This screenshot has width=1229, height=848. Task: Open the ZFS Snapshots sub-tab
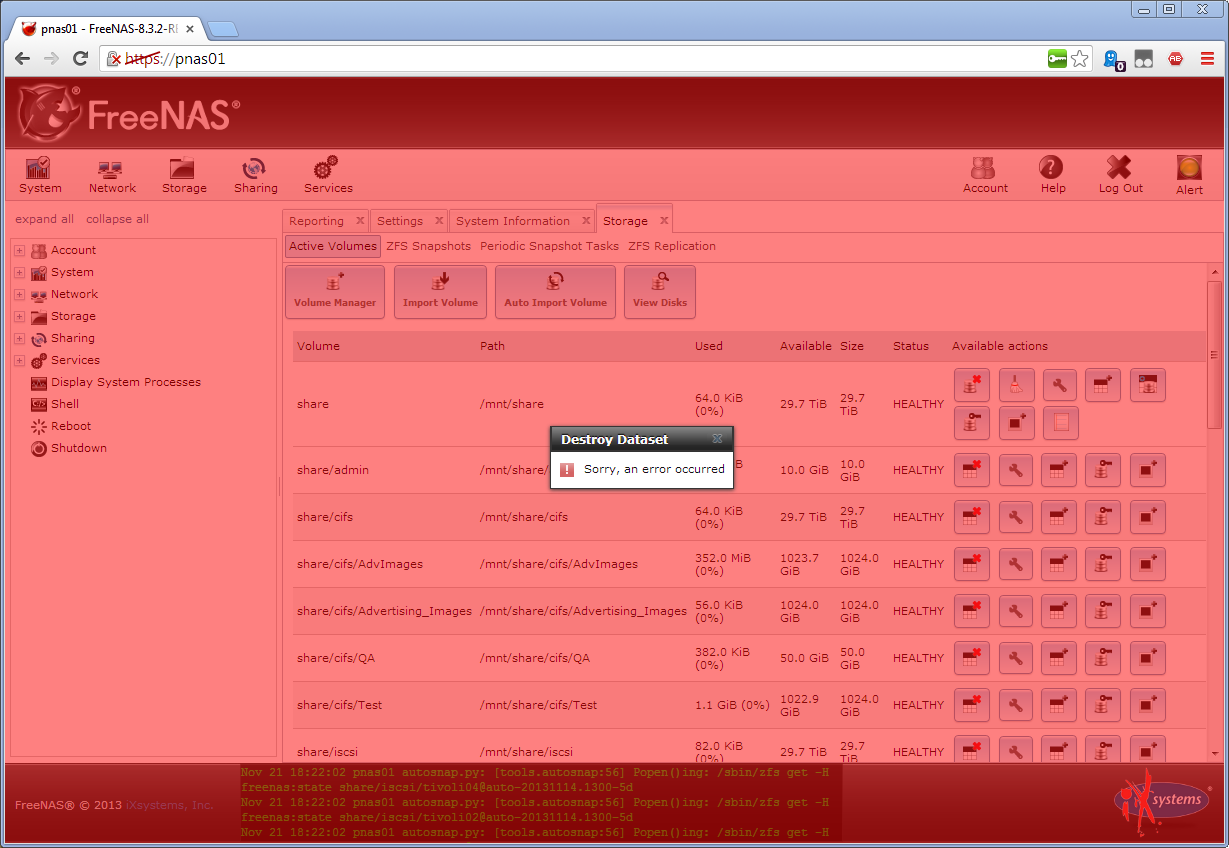pyautogui.click(x=428, y=246)
